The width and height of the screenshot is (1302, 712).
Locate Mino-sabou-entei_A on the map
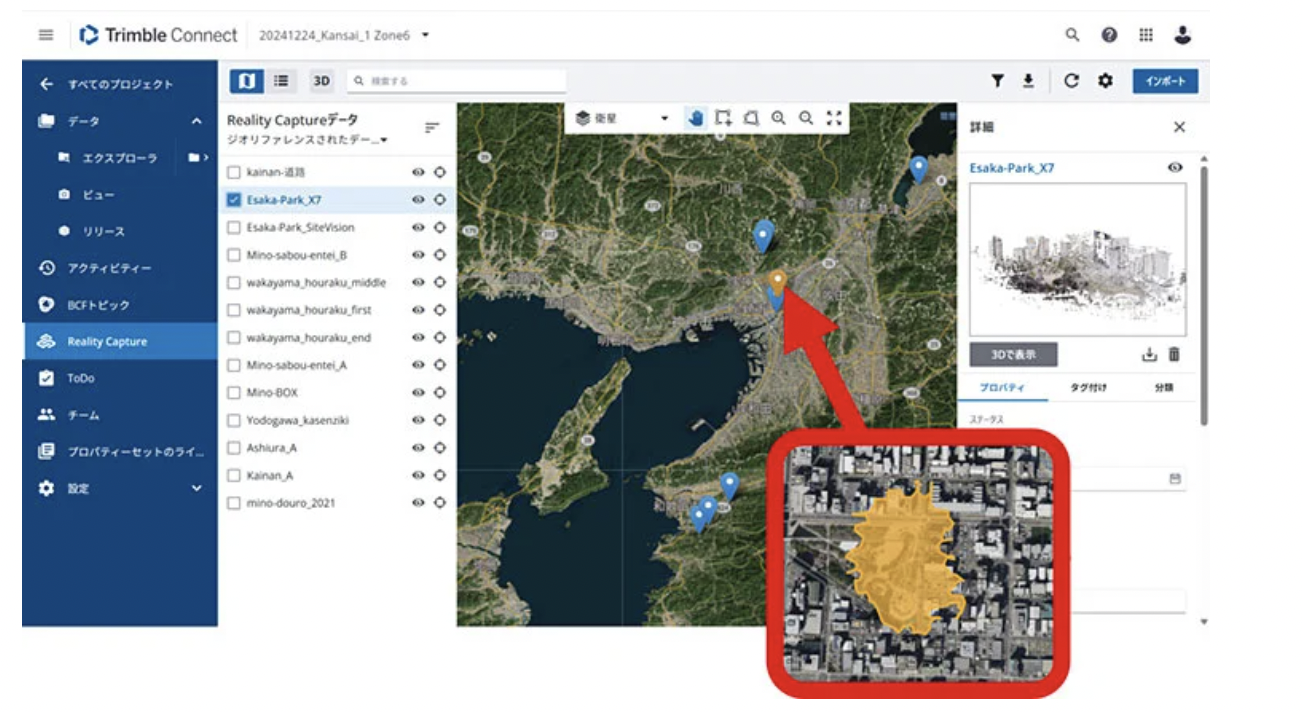[439, 365]
